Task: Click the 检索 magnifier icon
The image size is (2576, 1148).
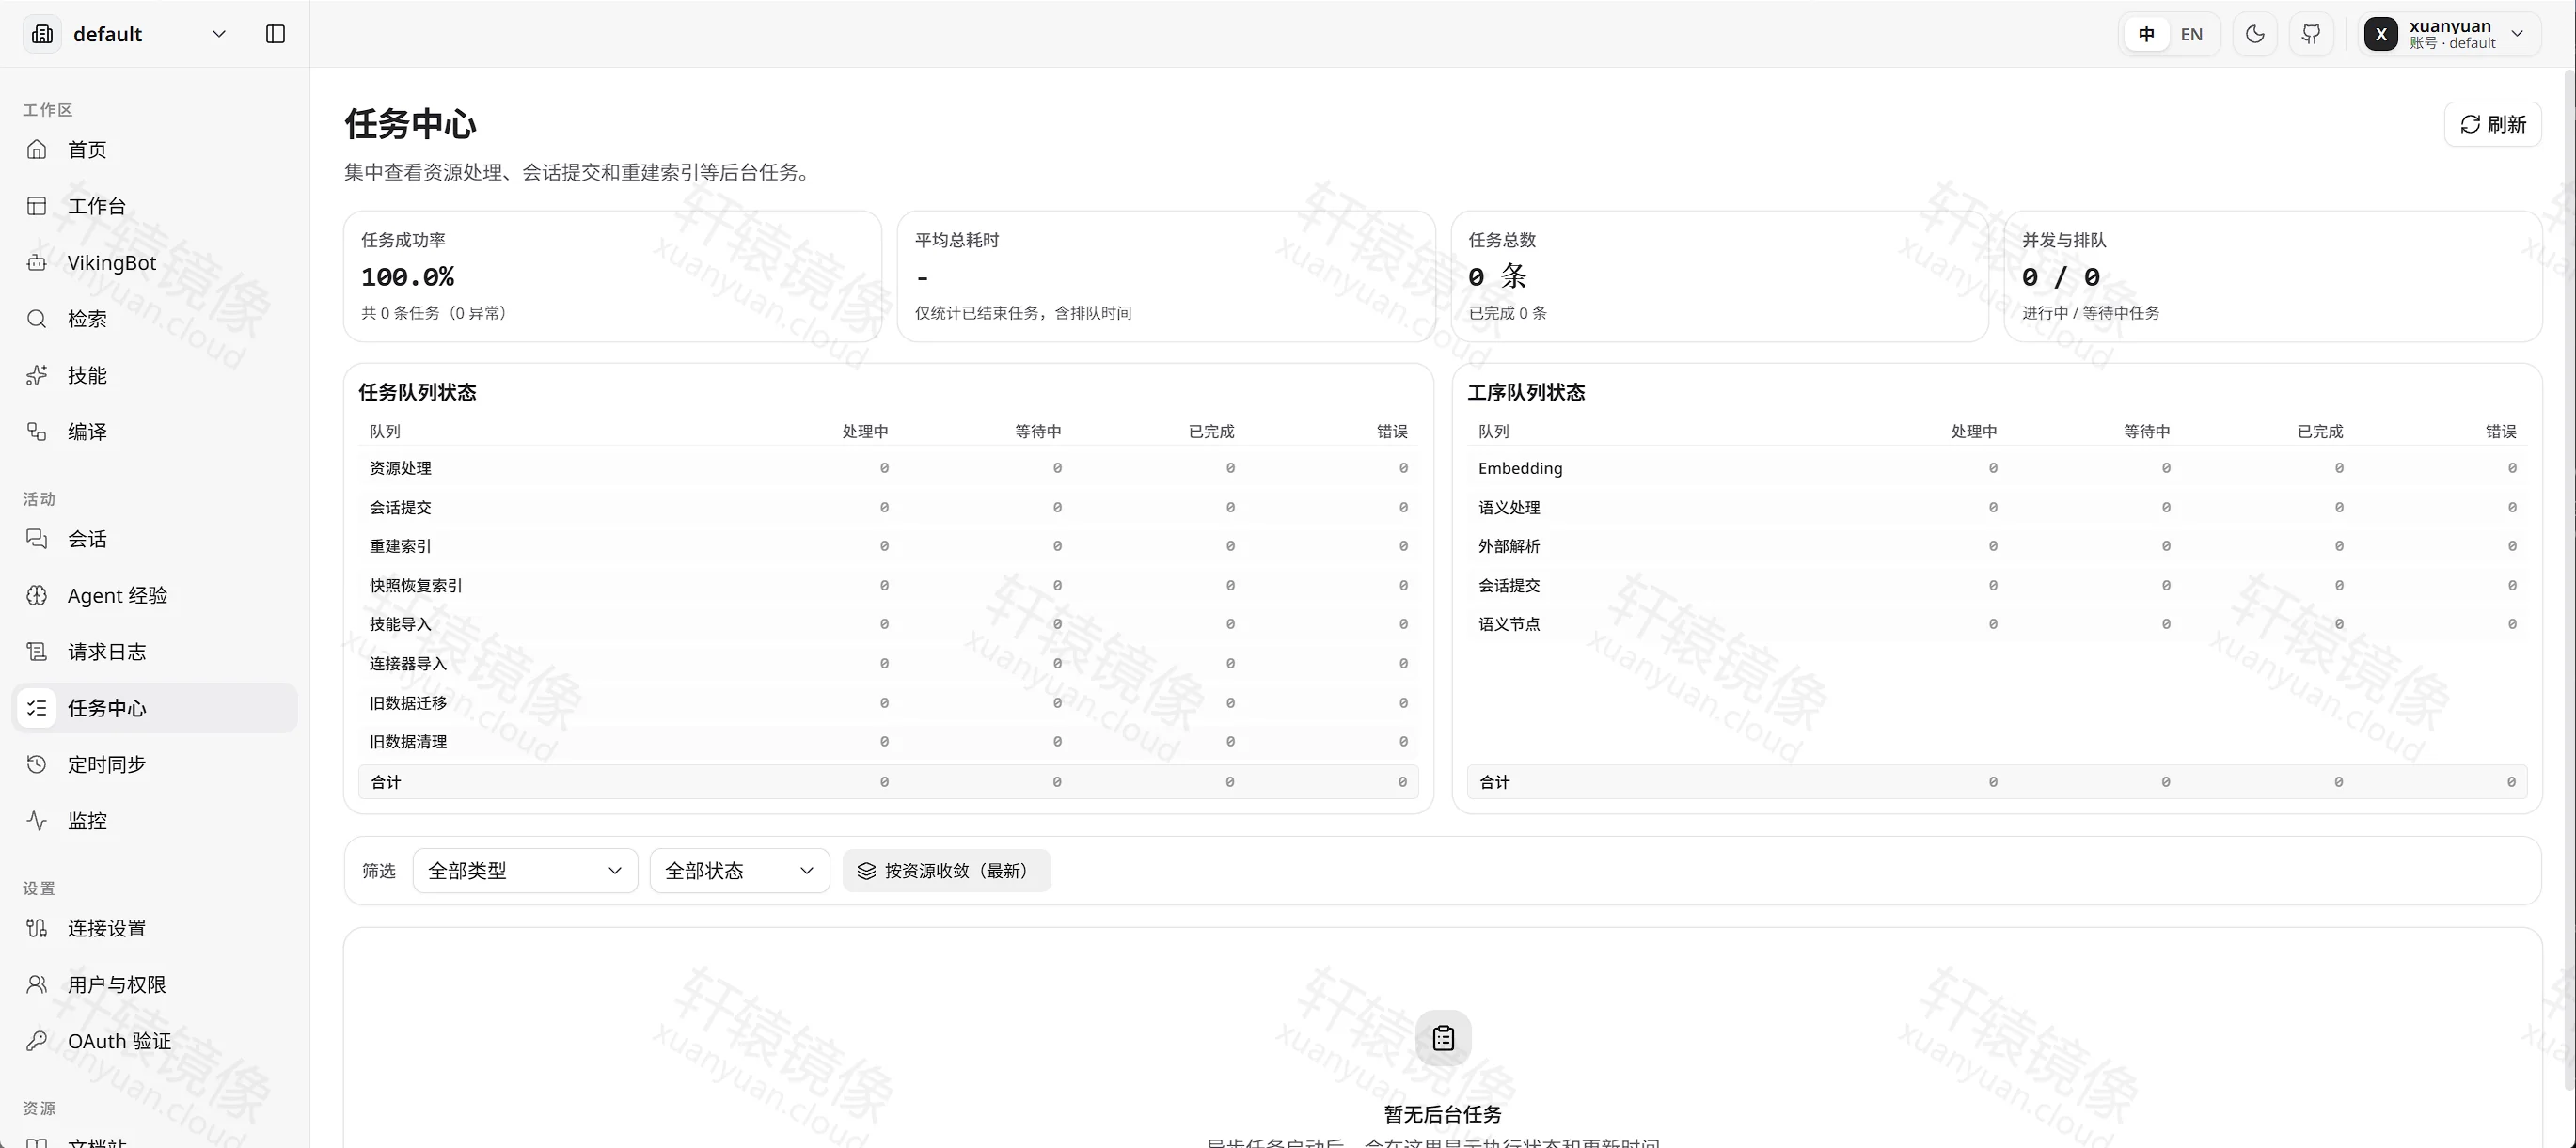Action: [x=37, y=319]
